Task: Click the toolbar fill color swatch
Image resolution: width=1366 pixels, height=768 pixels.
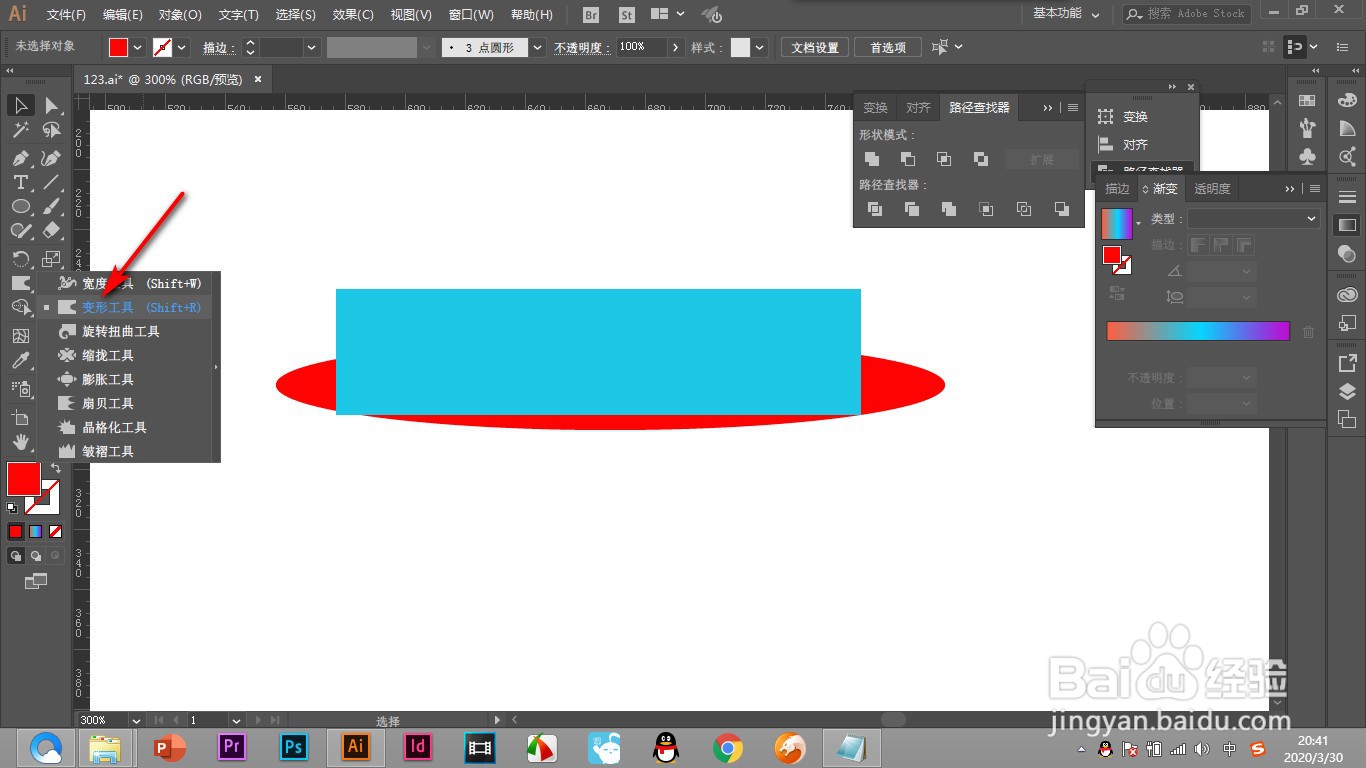Action: click(x=23, y=478)
